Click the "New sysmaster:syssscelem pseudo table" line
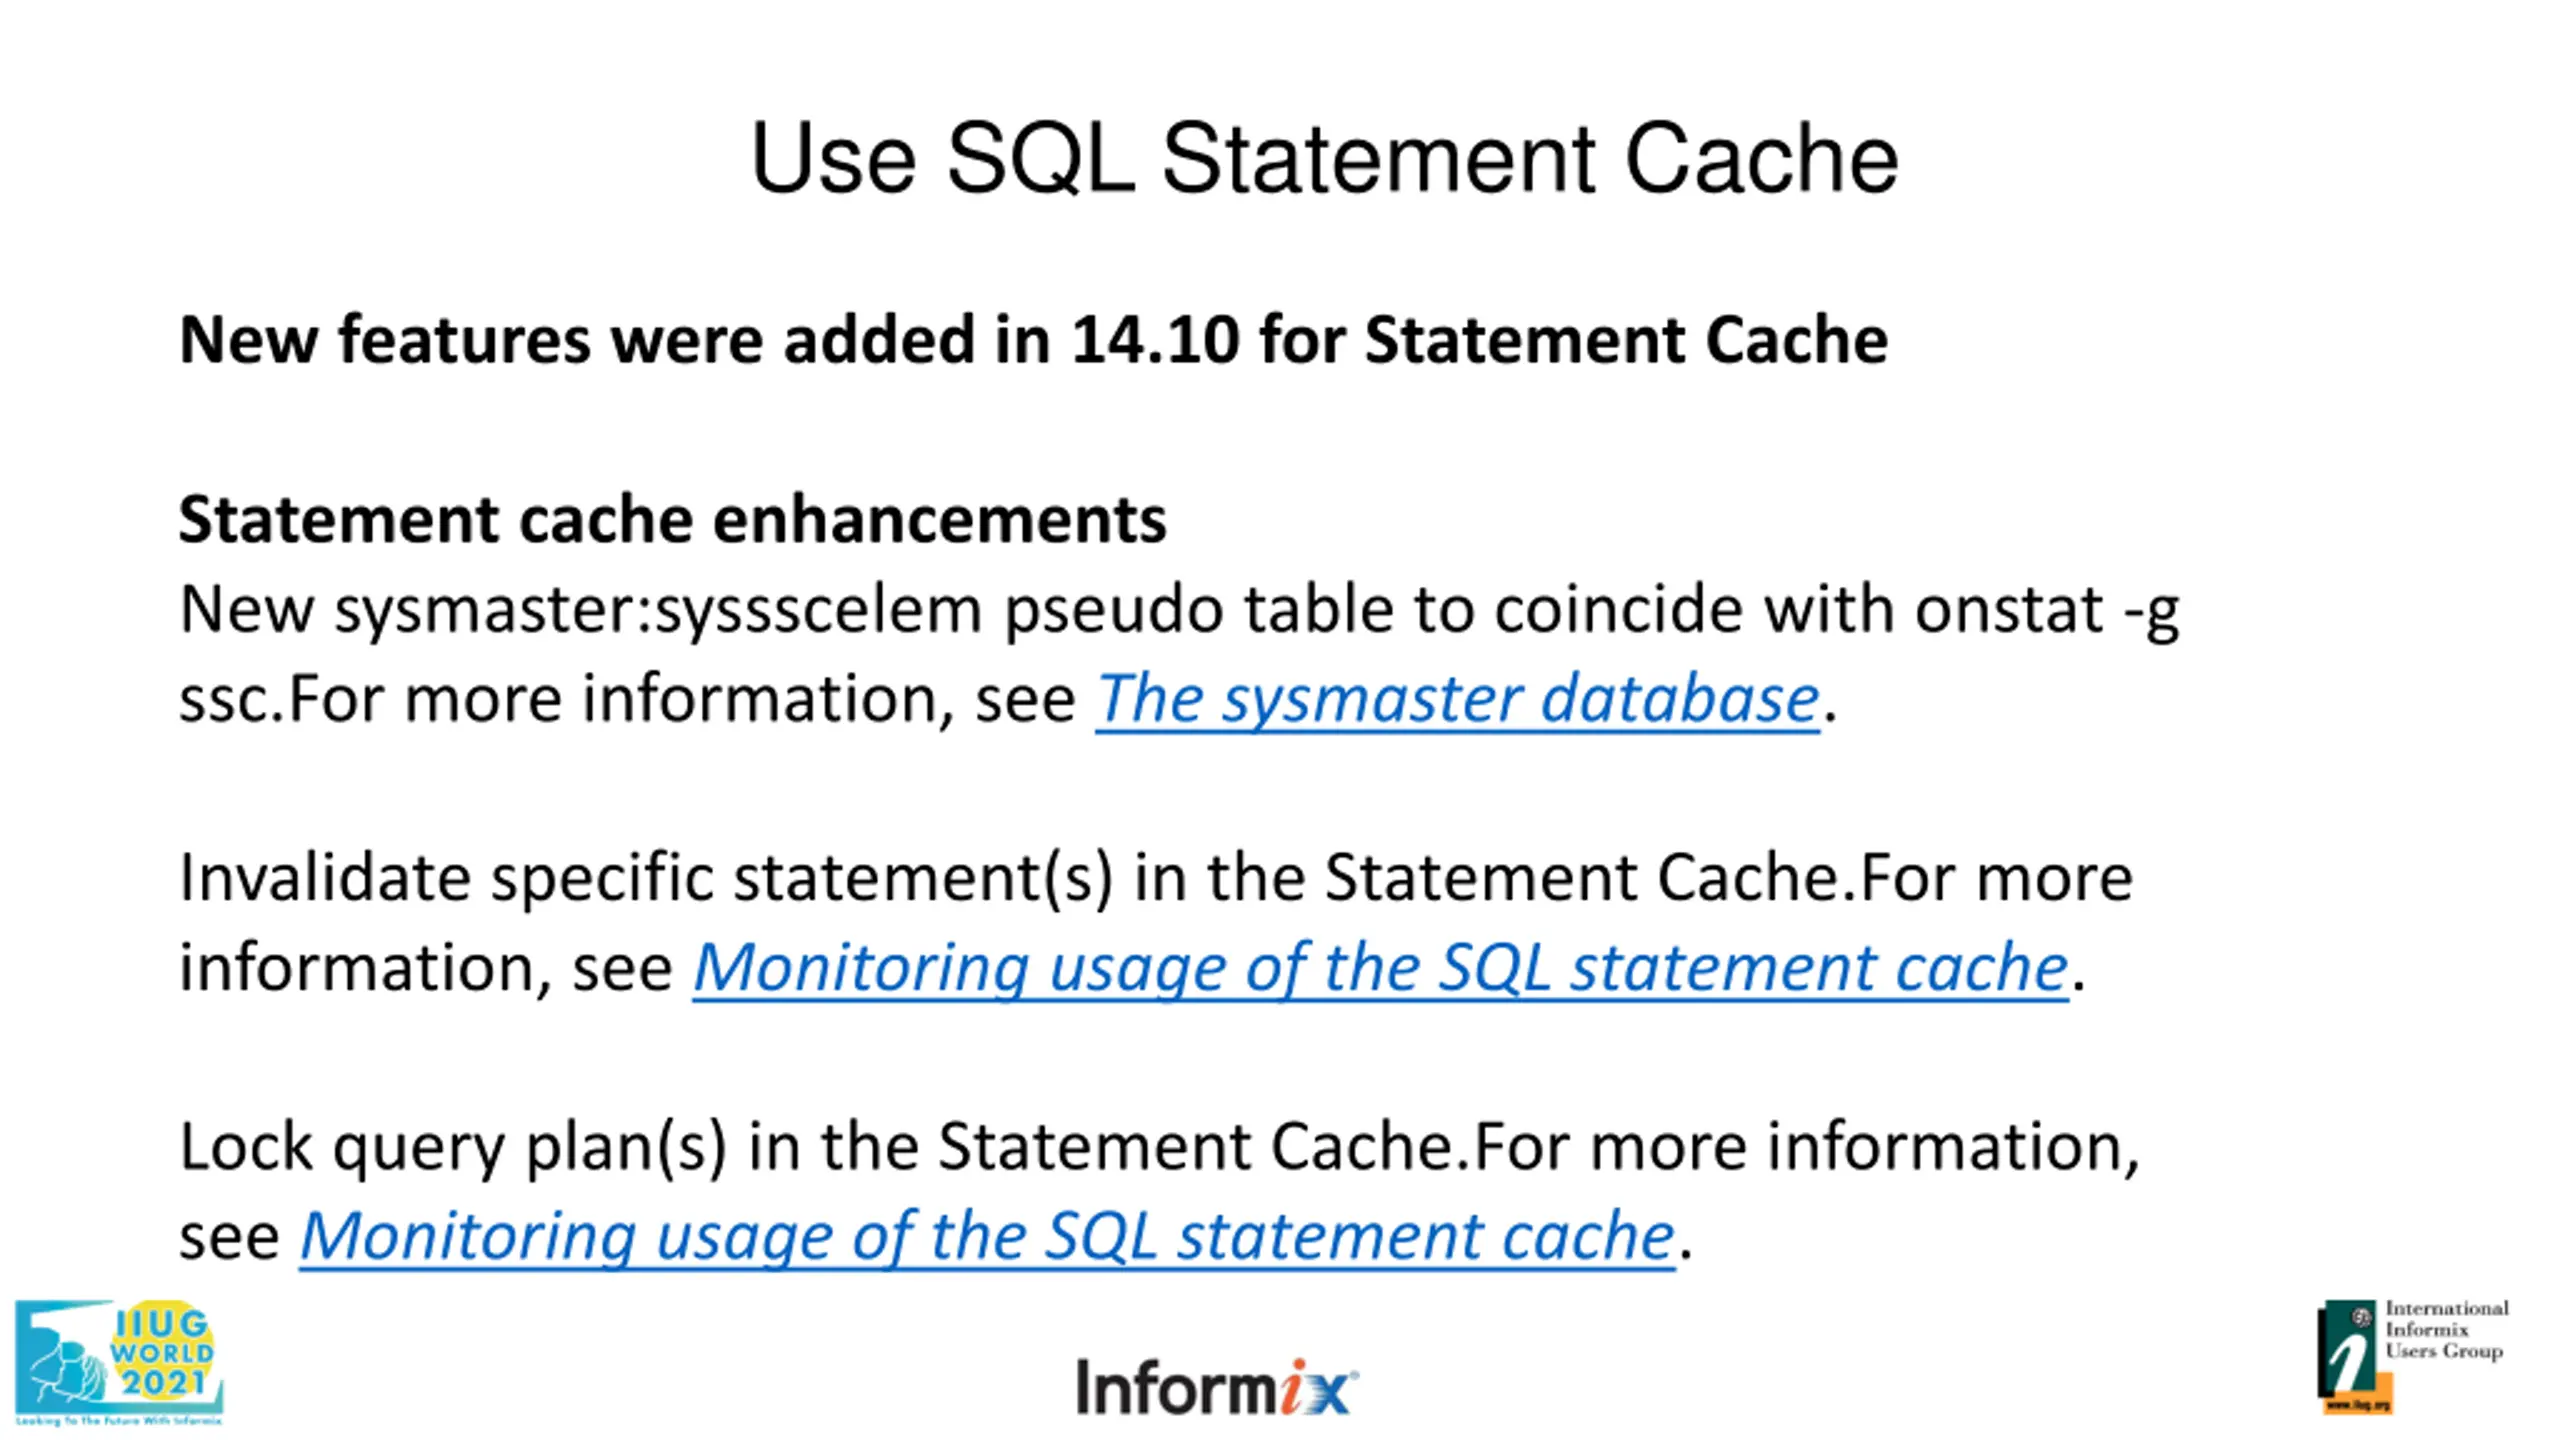The height and width of the screenshot is (1440, 2560). pyautogui.click(x=1179, y=609)
